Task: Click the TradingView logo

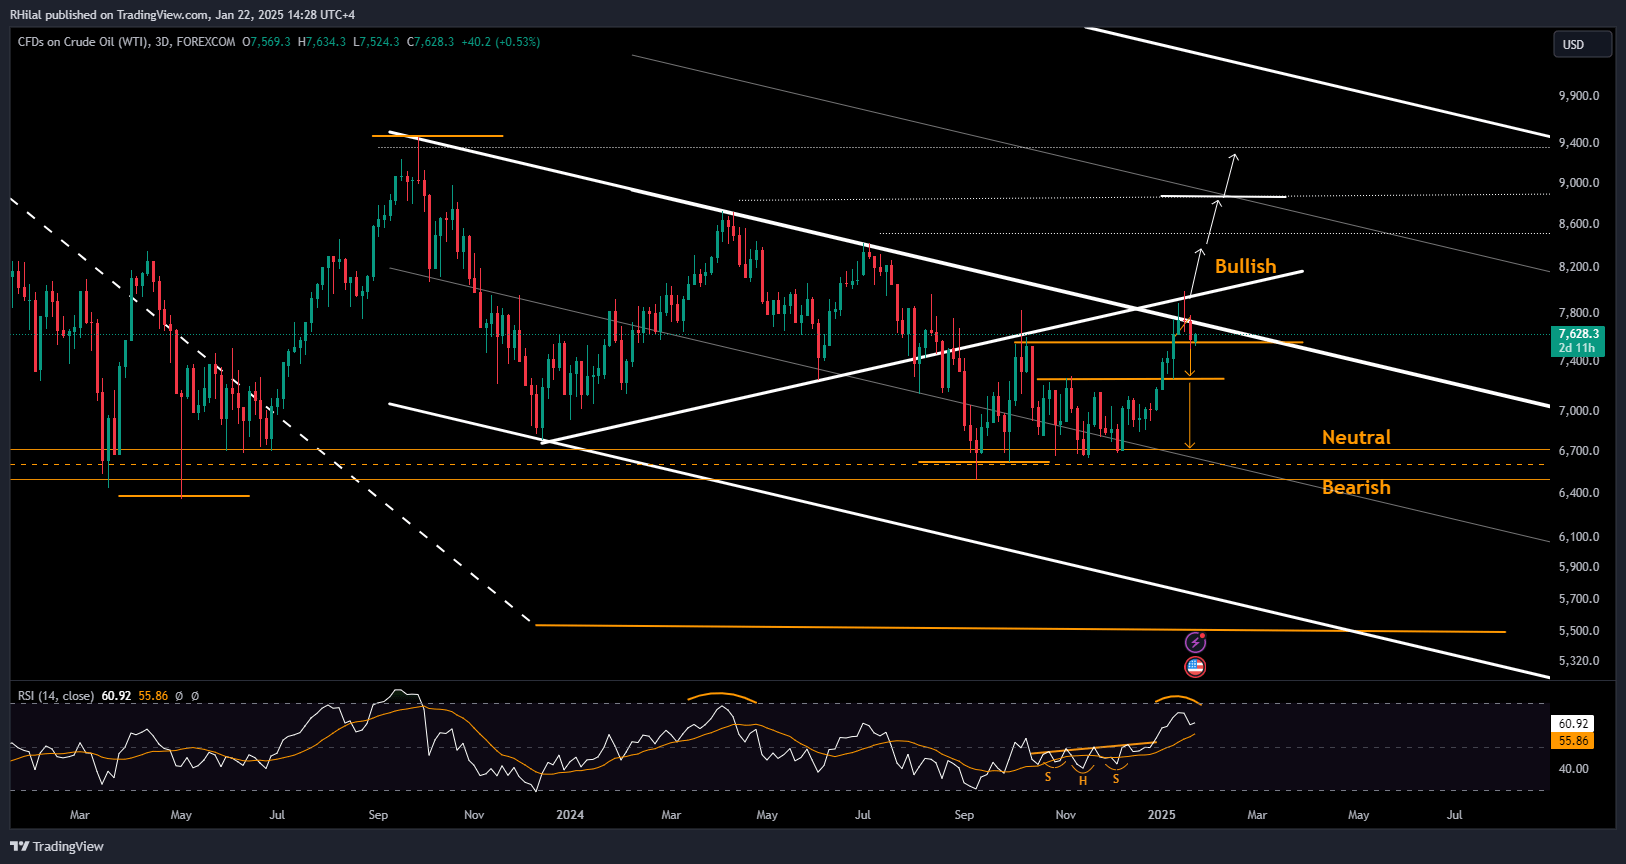Action: click(x=57, y=846)
